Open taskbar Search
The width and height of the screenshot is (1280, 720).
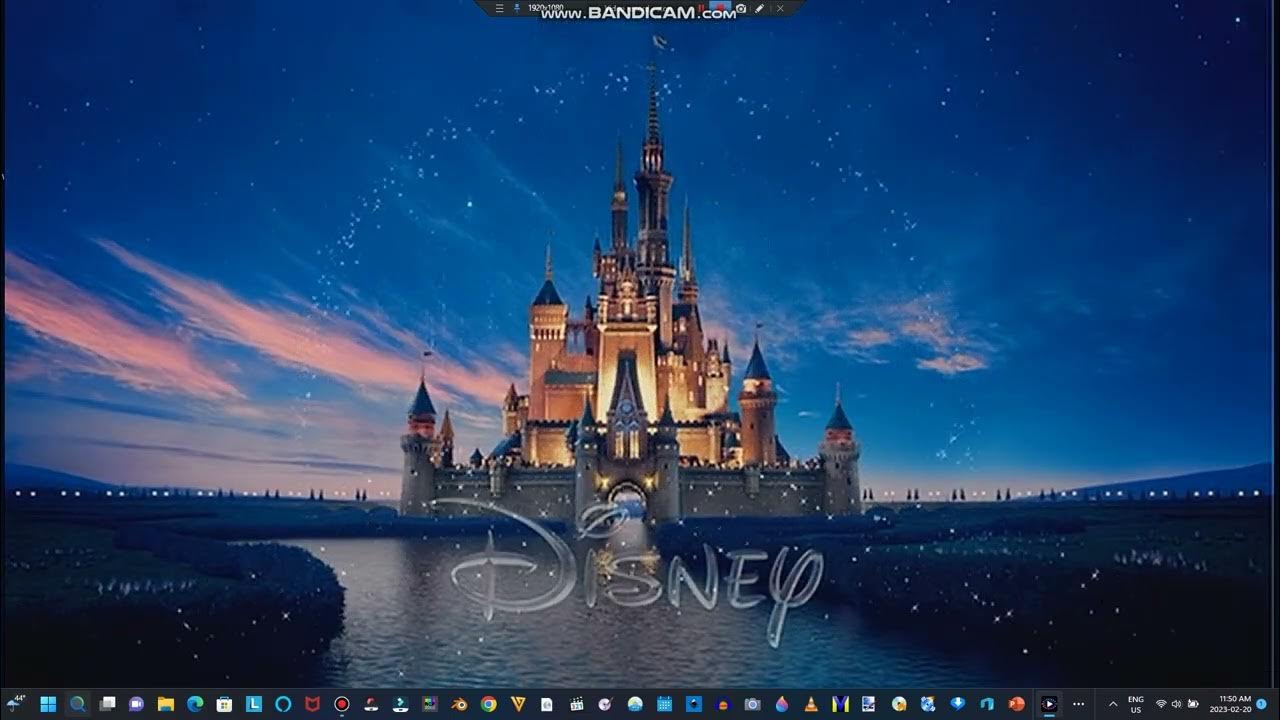tap(77, 704)
